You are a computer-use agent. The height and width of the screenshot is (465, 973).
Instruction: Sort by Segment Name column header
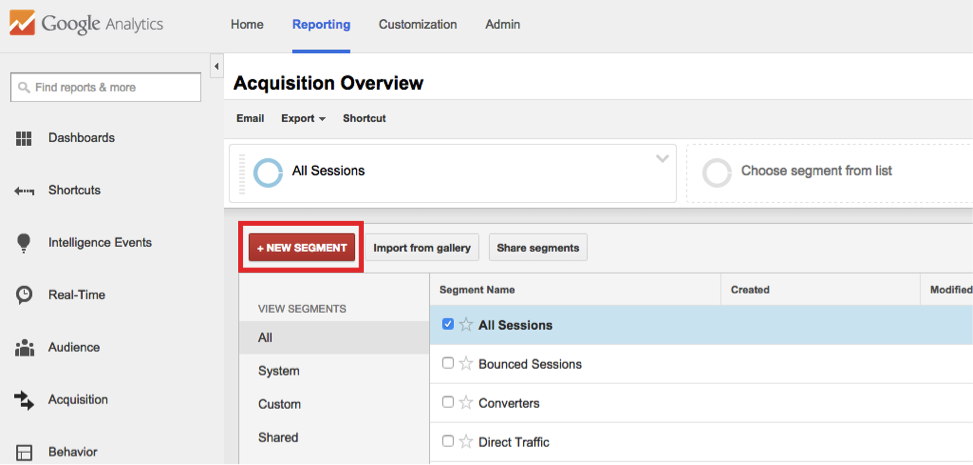tap(477, 289)
